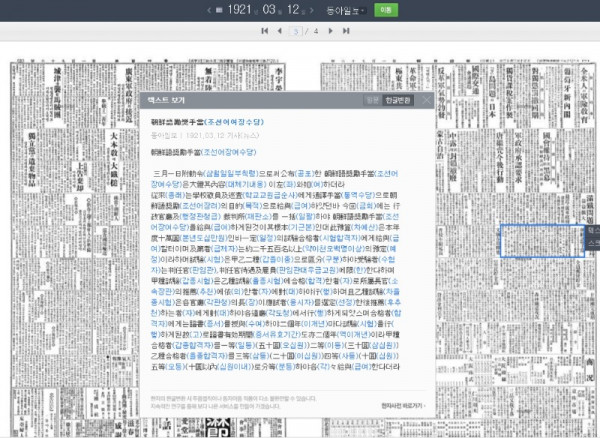
Task: Jump to the last page
Action: pyautogui.click(x=345, y=31)
